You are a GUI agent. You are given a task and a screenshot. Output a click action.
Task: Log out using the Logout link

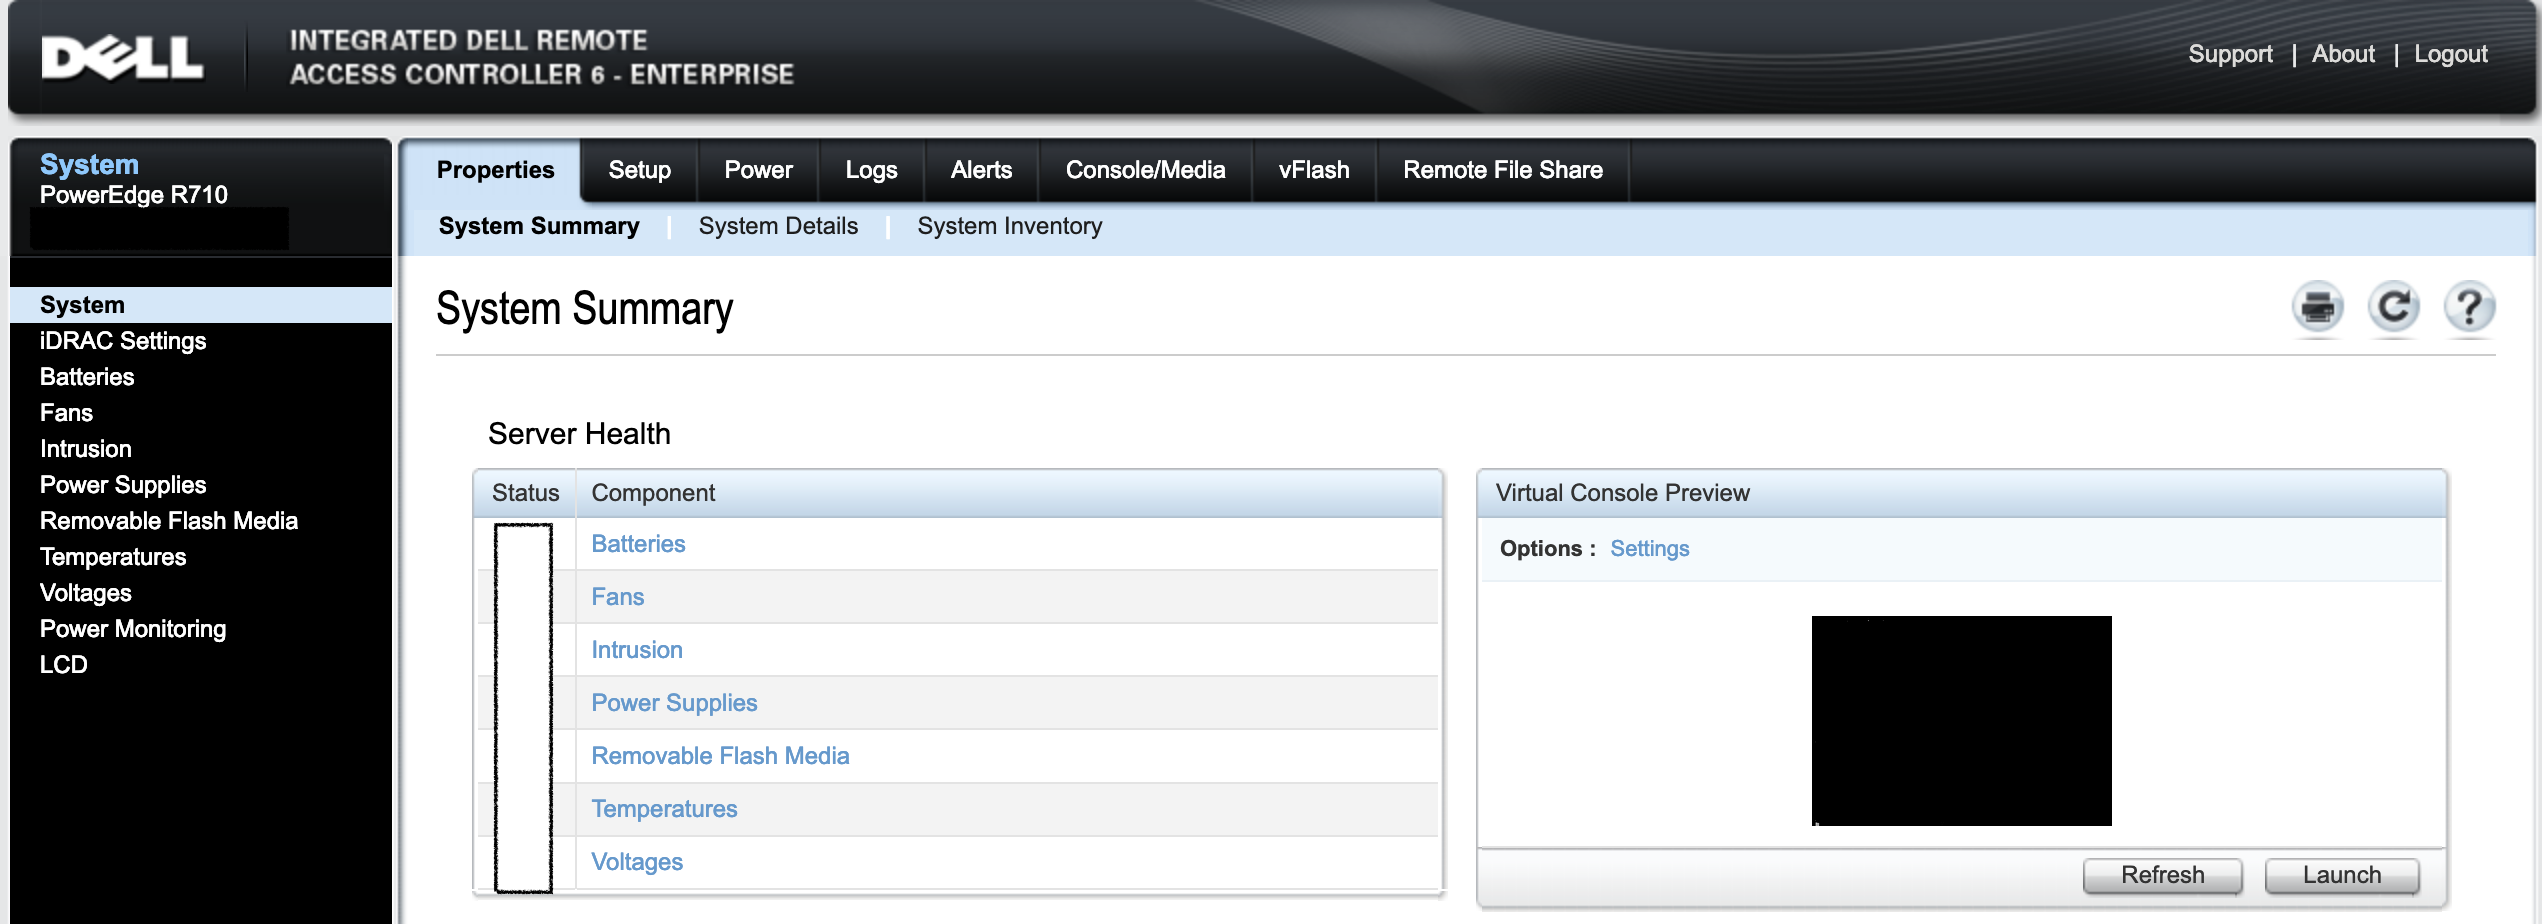click(x=2451, y=54)
